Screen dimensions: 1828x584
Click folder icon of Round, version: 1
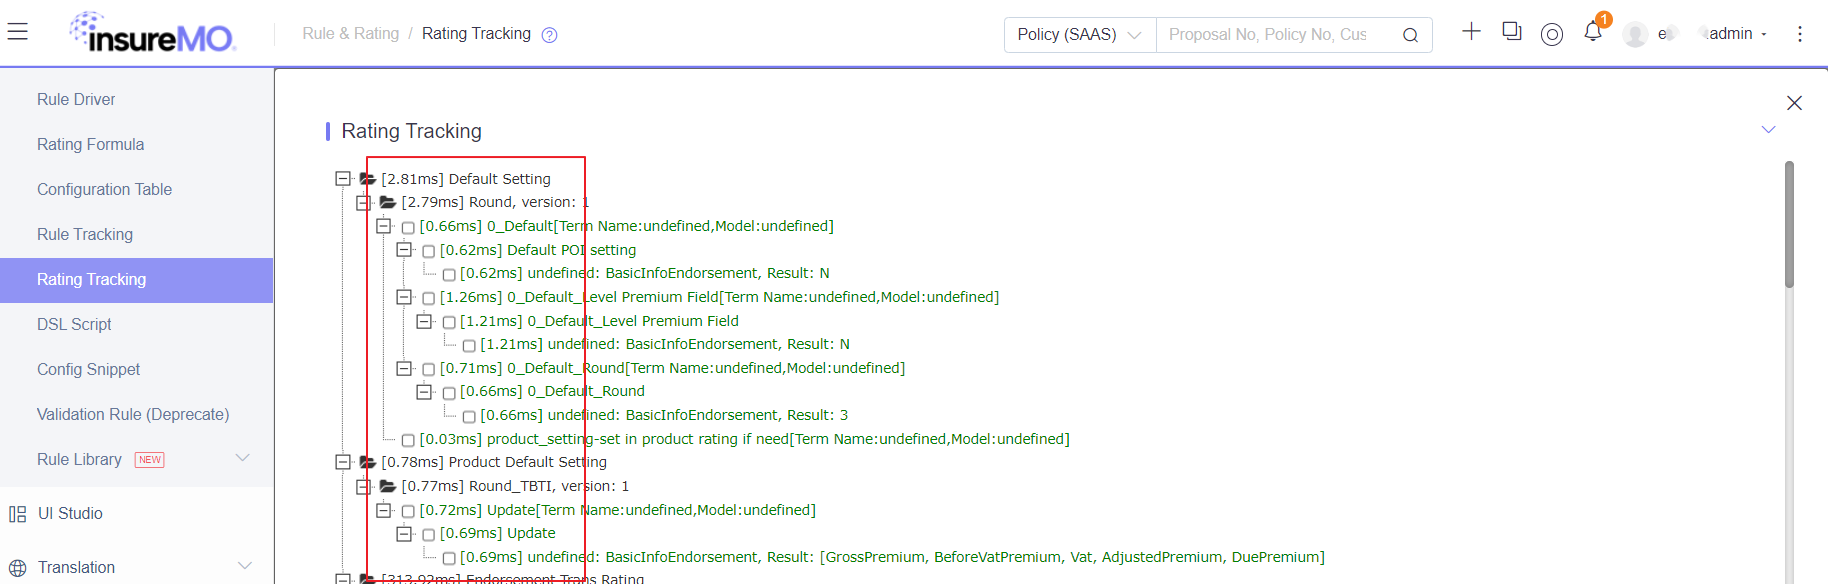pyautogui.click(x=388, y=202)
